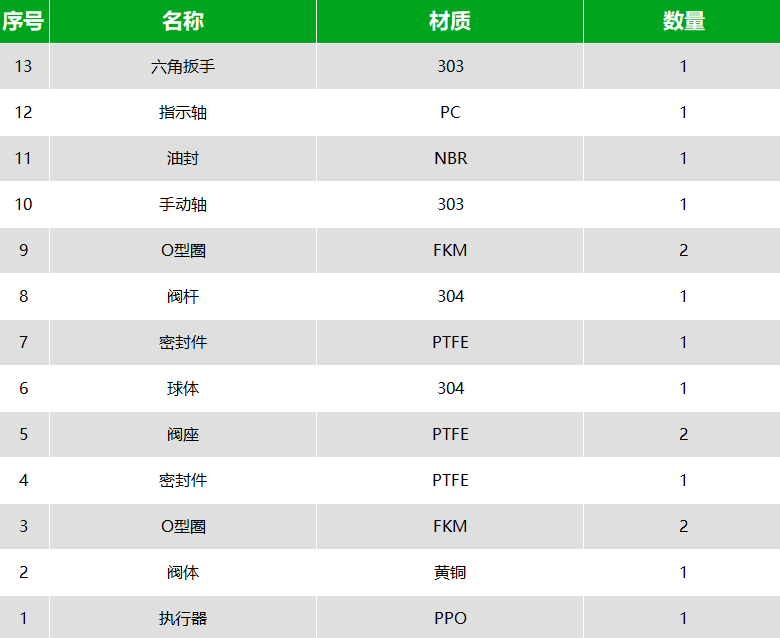Select the 手动轴 name cell
Image resolution: width=780 pixels, height=638 pixels.
tap(183, 204)
